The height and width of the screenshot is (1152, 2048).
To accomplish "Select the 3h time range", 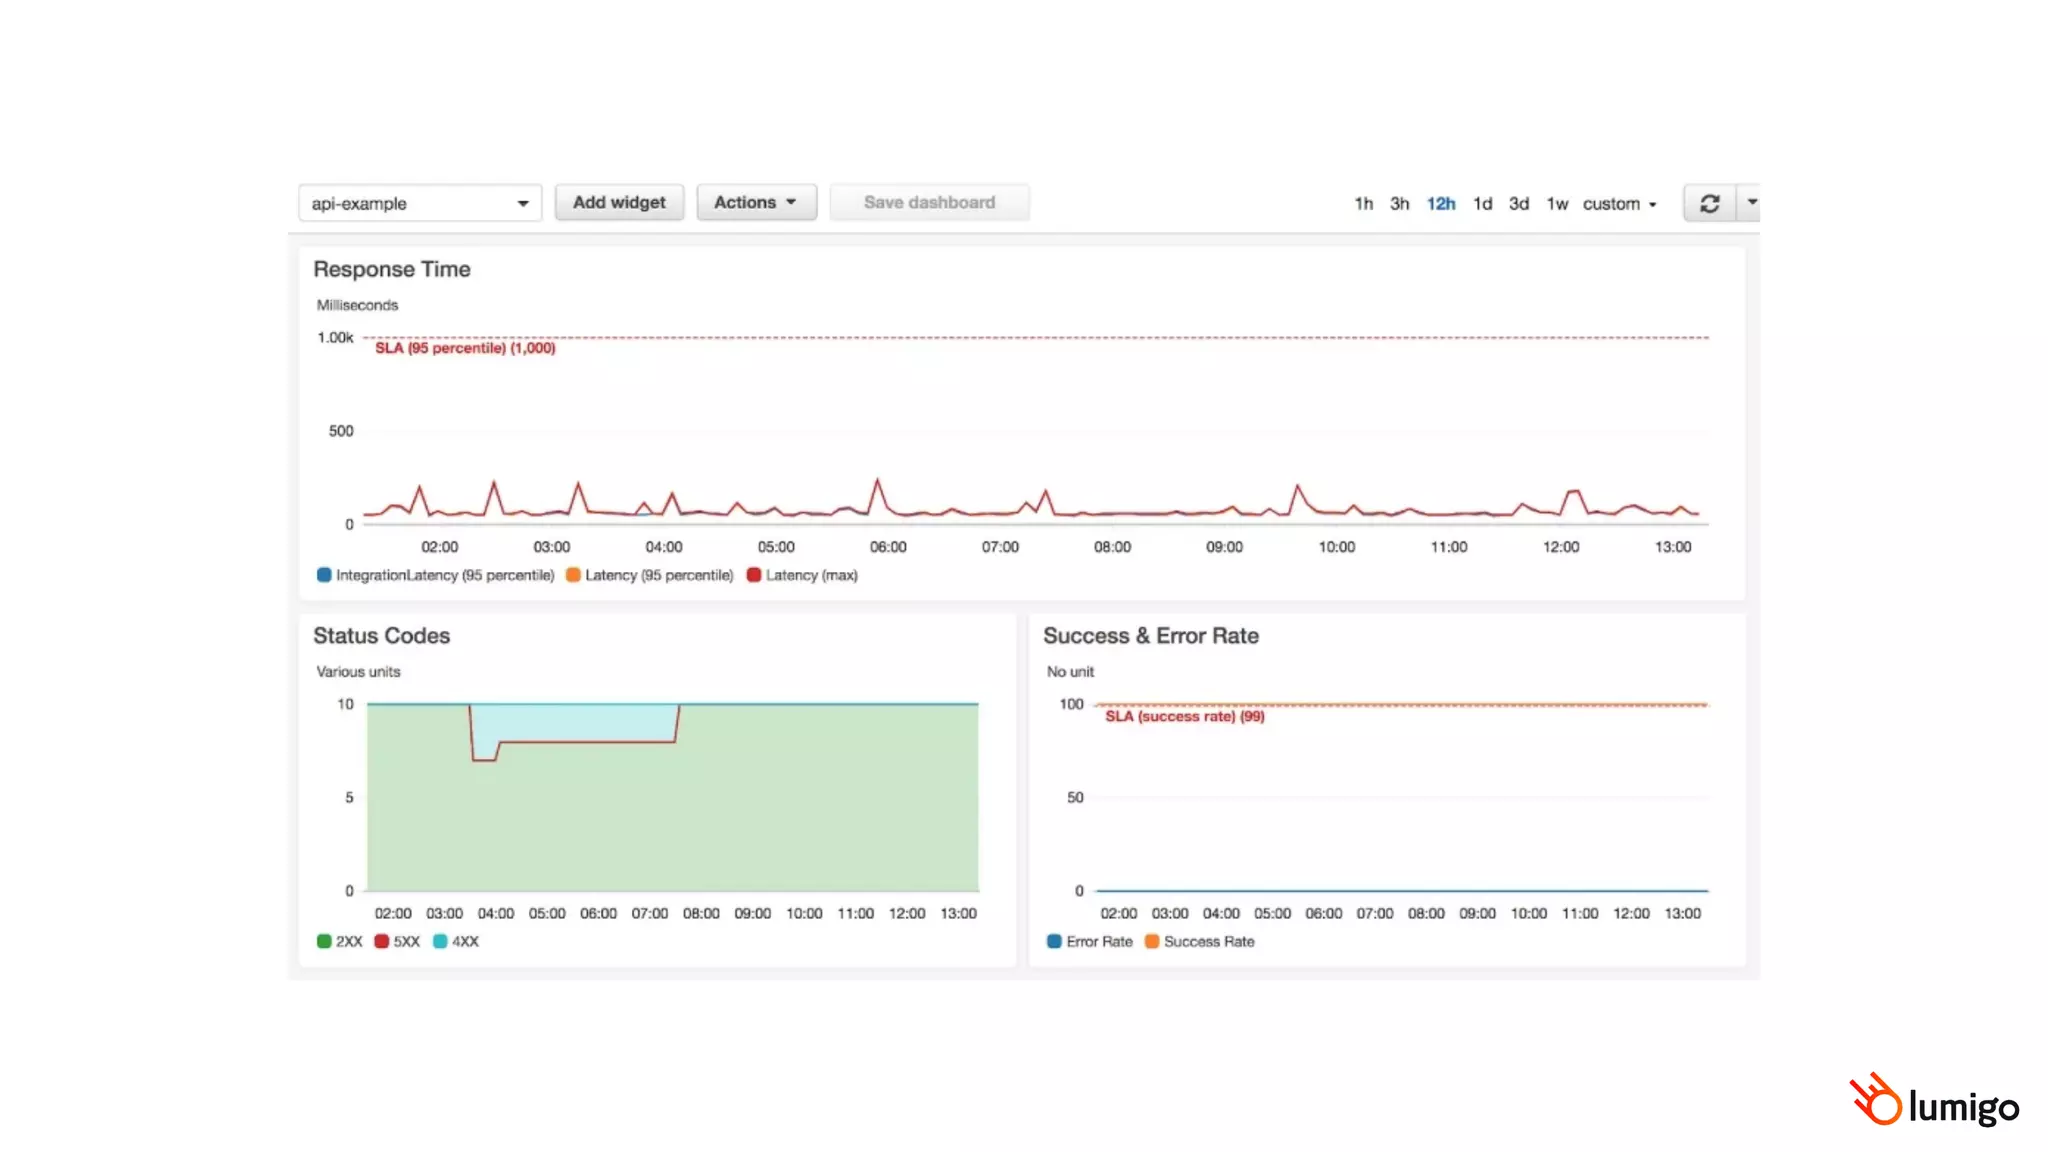I will (1399, 204).
